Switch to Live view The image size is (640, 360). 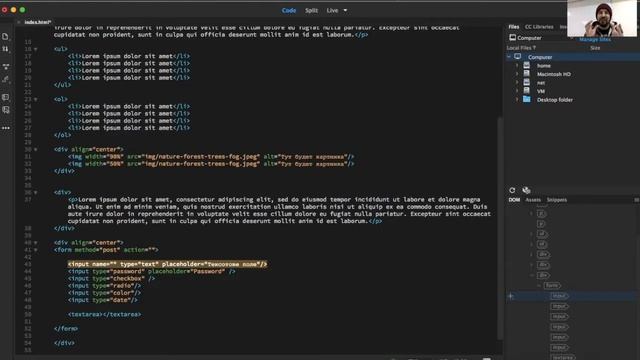[332, 11]
